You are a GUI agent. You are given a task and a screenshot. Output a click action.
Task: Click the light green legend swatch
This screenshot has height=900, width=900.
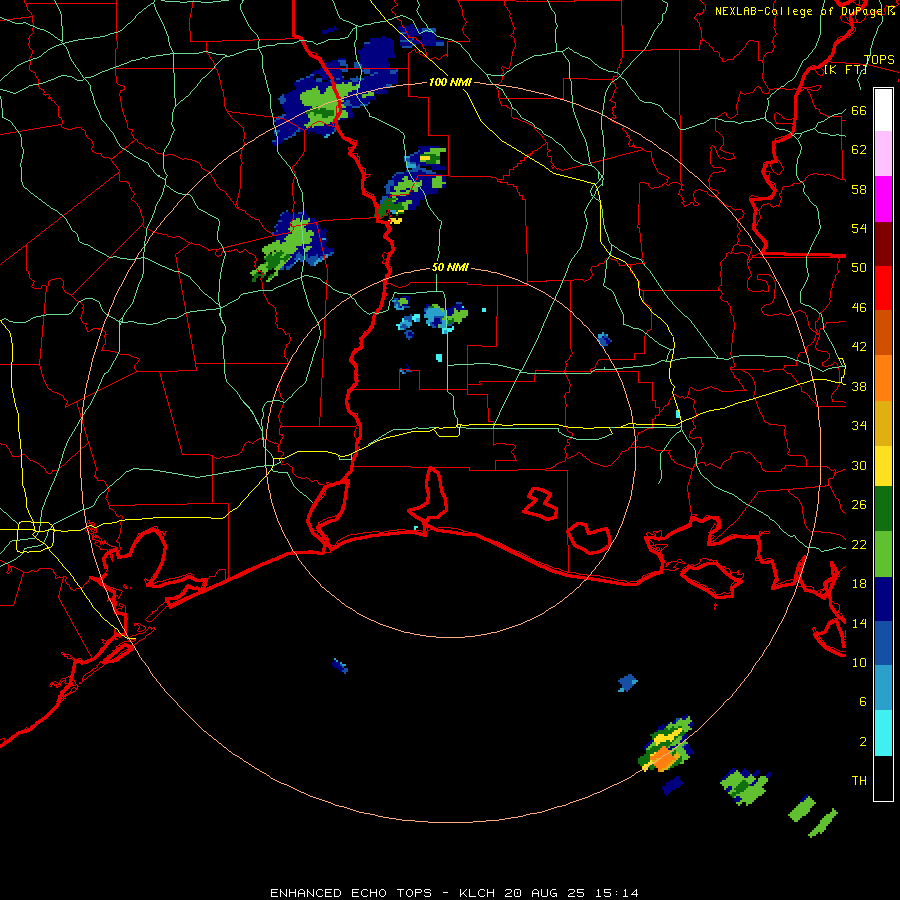click(883, 554)
